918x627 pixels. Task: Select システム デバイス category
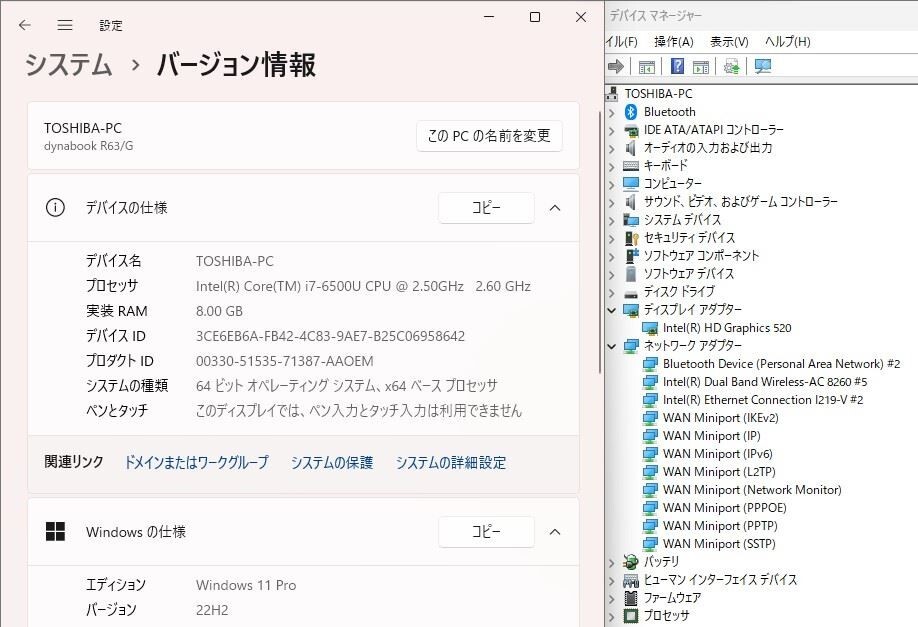[682, 220]
